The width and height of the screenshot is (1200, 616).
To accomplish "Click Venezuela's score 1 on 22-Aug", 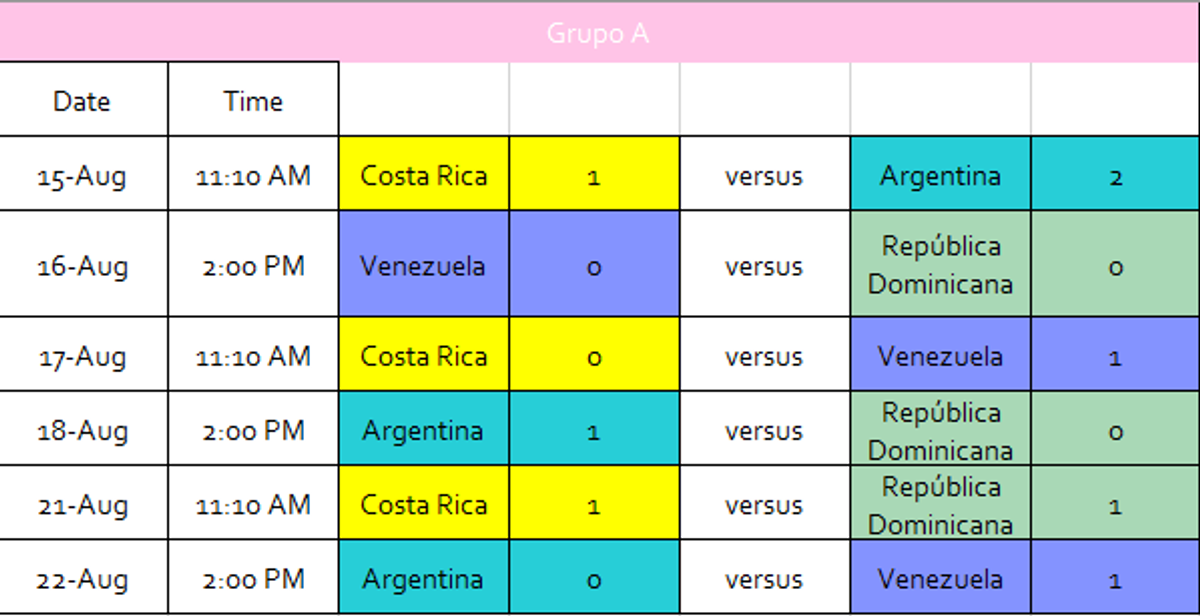I will tap(1115, 577).
